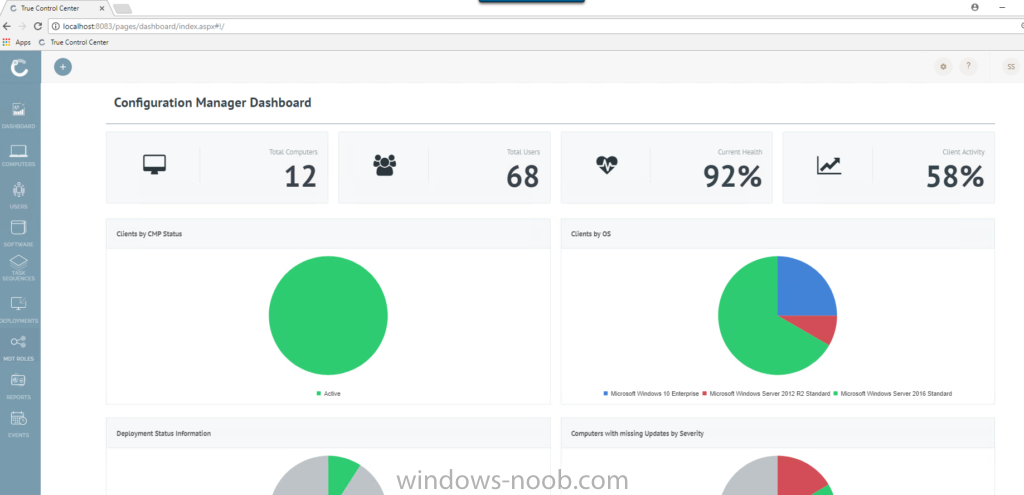Click the Clients by OS panel title
This screenshot has width=1024, height=495.
pyautogui.click(x=591, y=234)
